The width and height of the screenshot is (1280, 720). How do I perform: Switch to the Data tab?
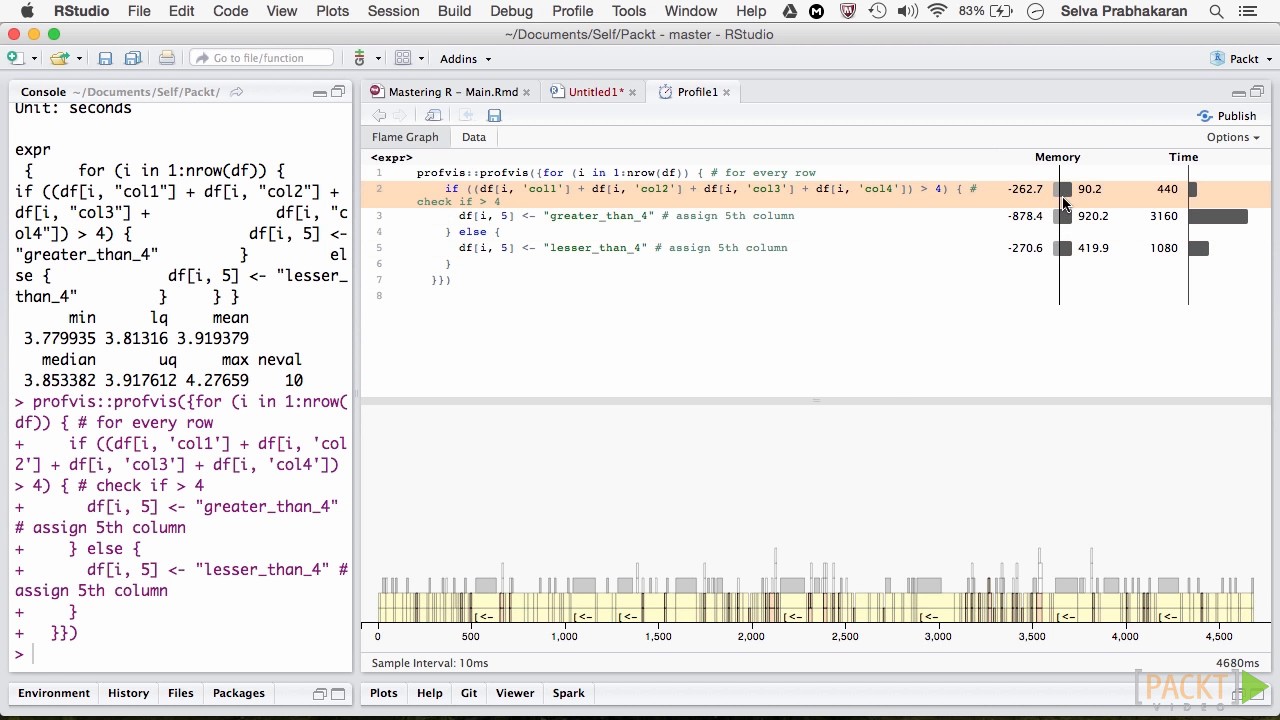tap(474, 137)
